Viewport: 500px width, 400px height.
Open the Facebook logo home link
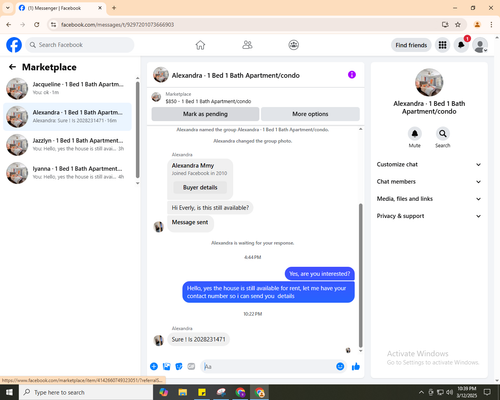tap(14, 45)
